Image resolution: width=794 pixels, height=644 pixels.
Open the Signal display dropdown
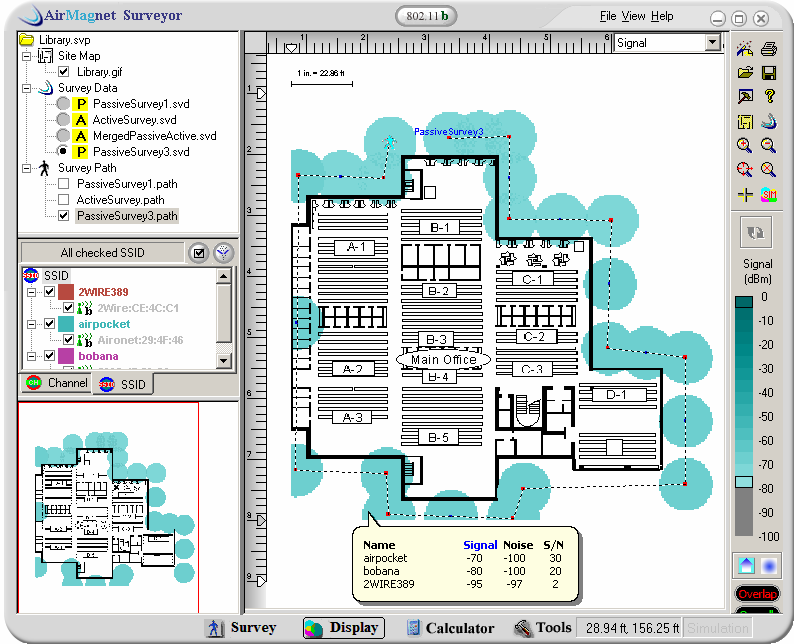(713, 43)
